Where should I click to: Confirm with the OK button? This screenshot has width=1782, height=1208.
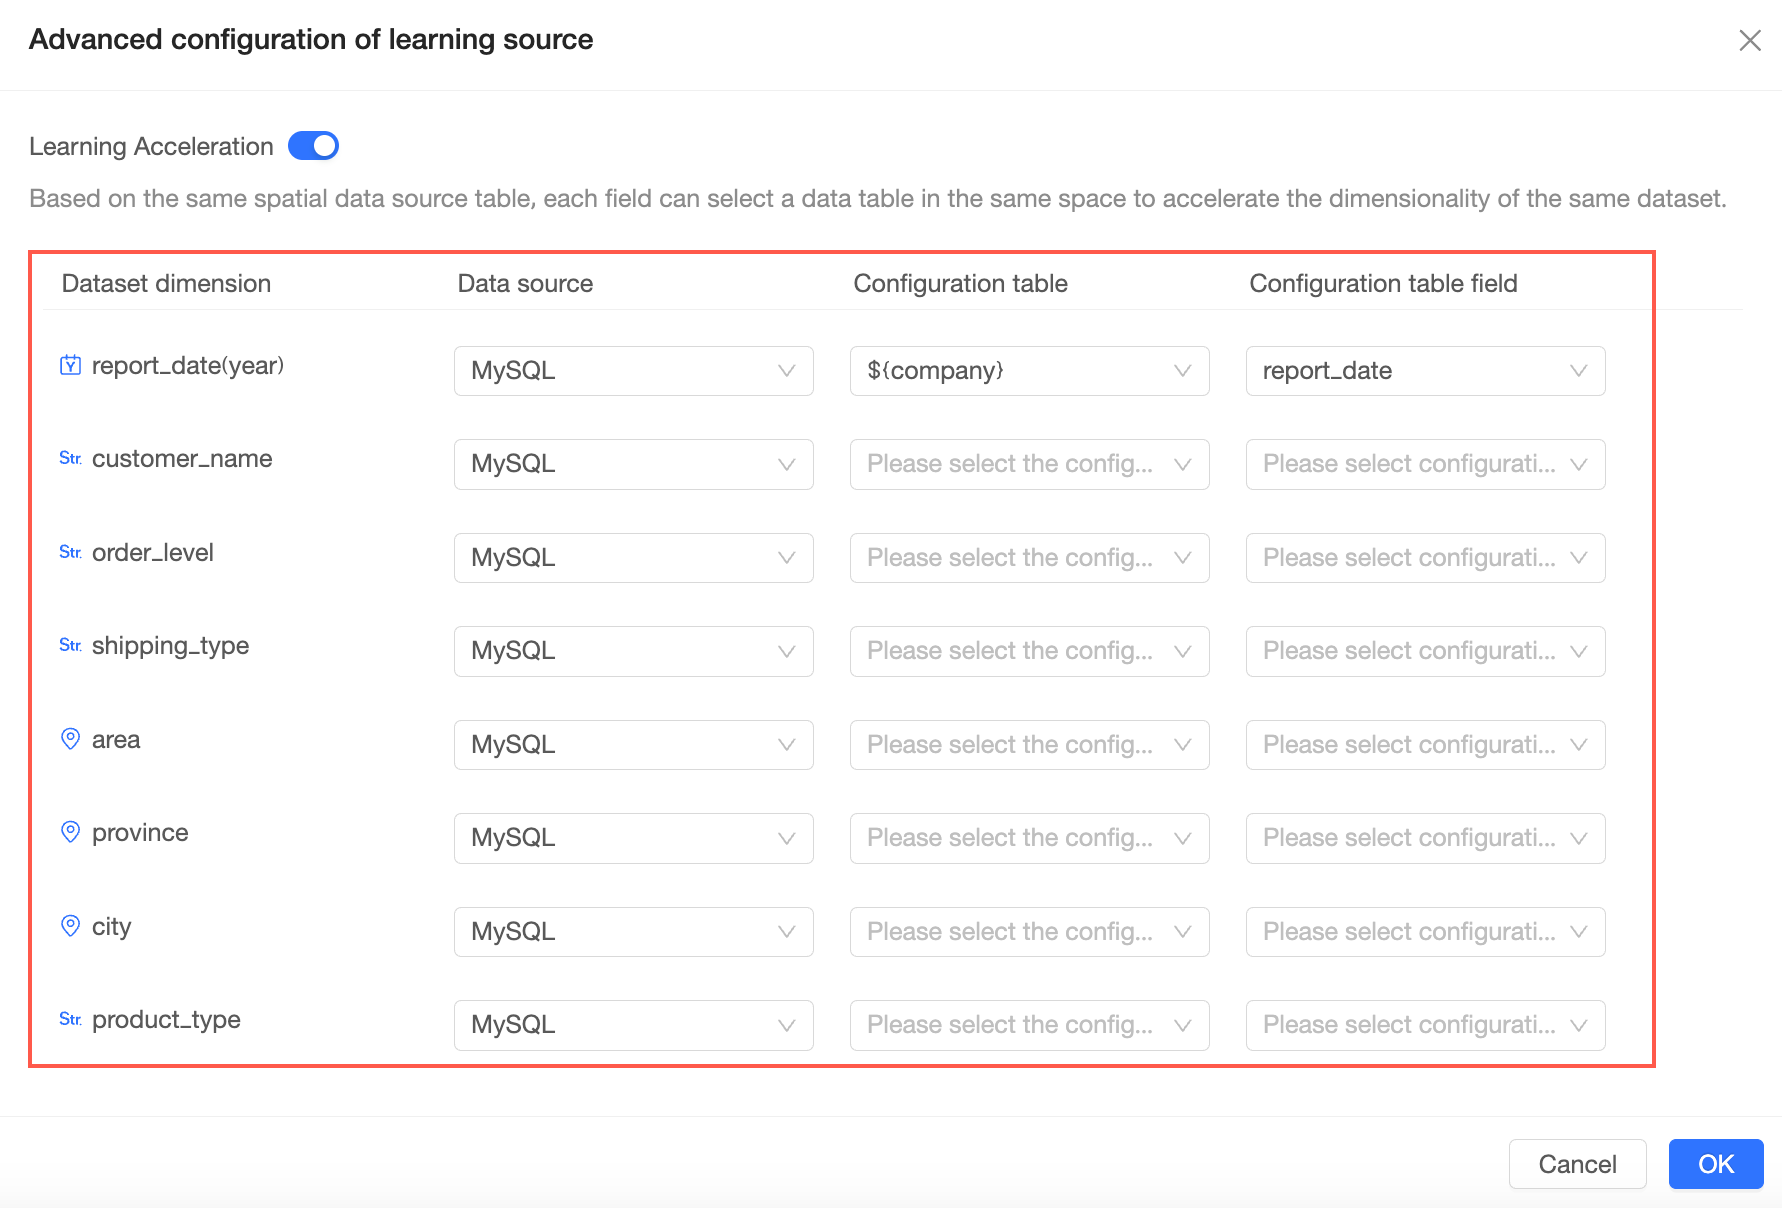(x=1716, y=1164)
